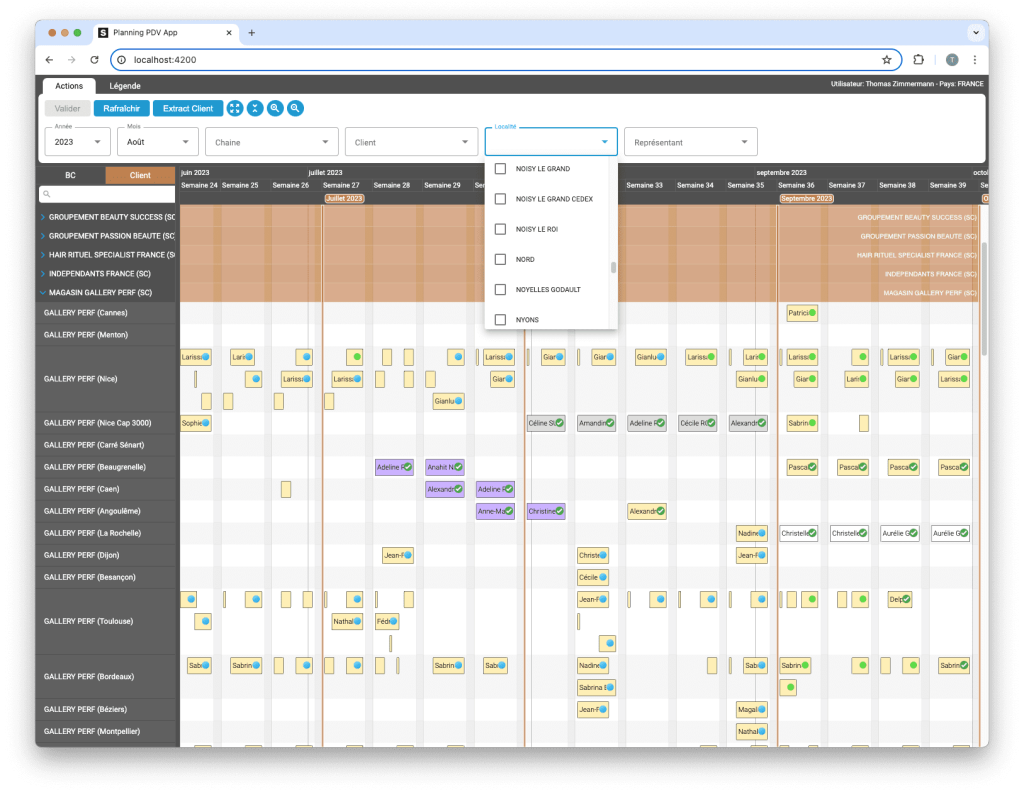Click the client search input field
The width and height of the screenshot is (1024, 790).
[107, 194]
